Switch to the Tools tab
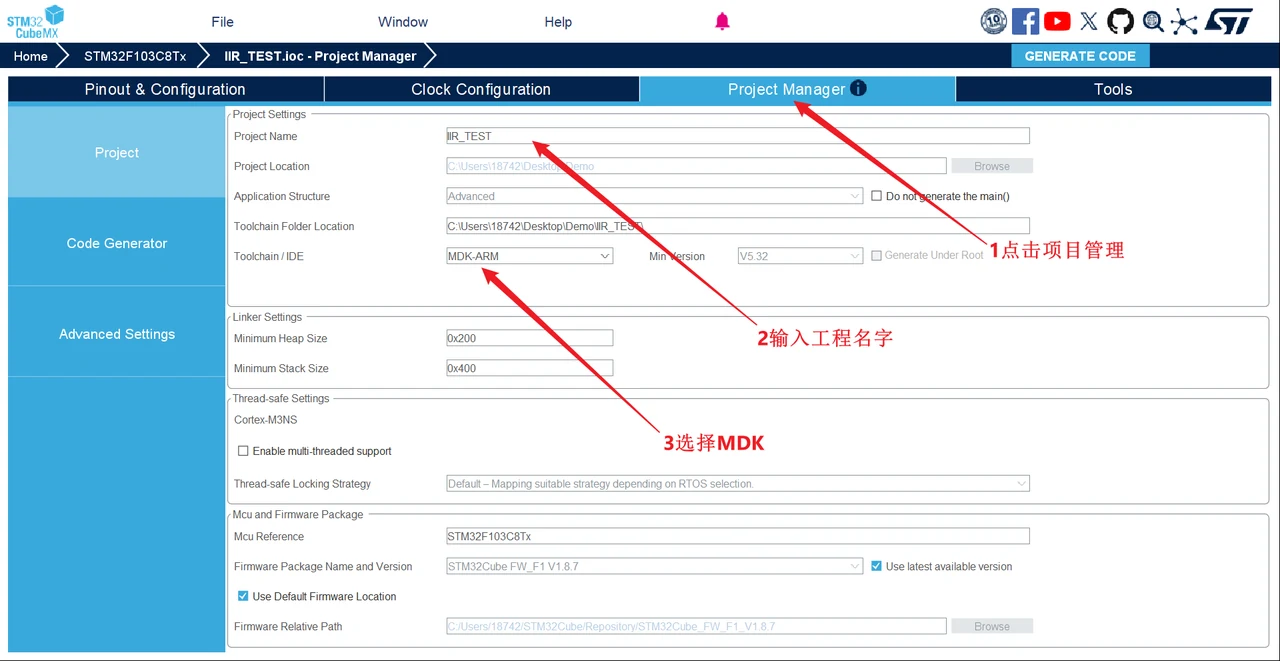The image size is (1280, 661). [x=1113, y=89]
